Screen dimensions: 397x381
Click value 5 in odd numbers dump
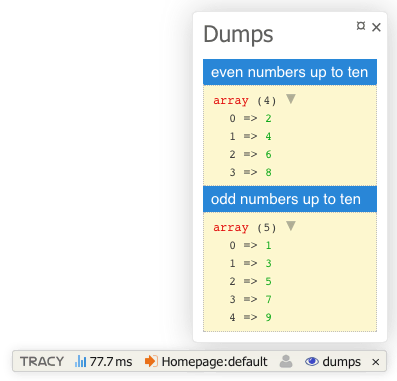[x=268, y=281]
